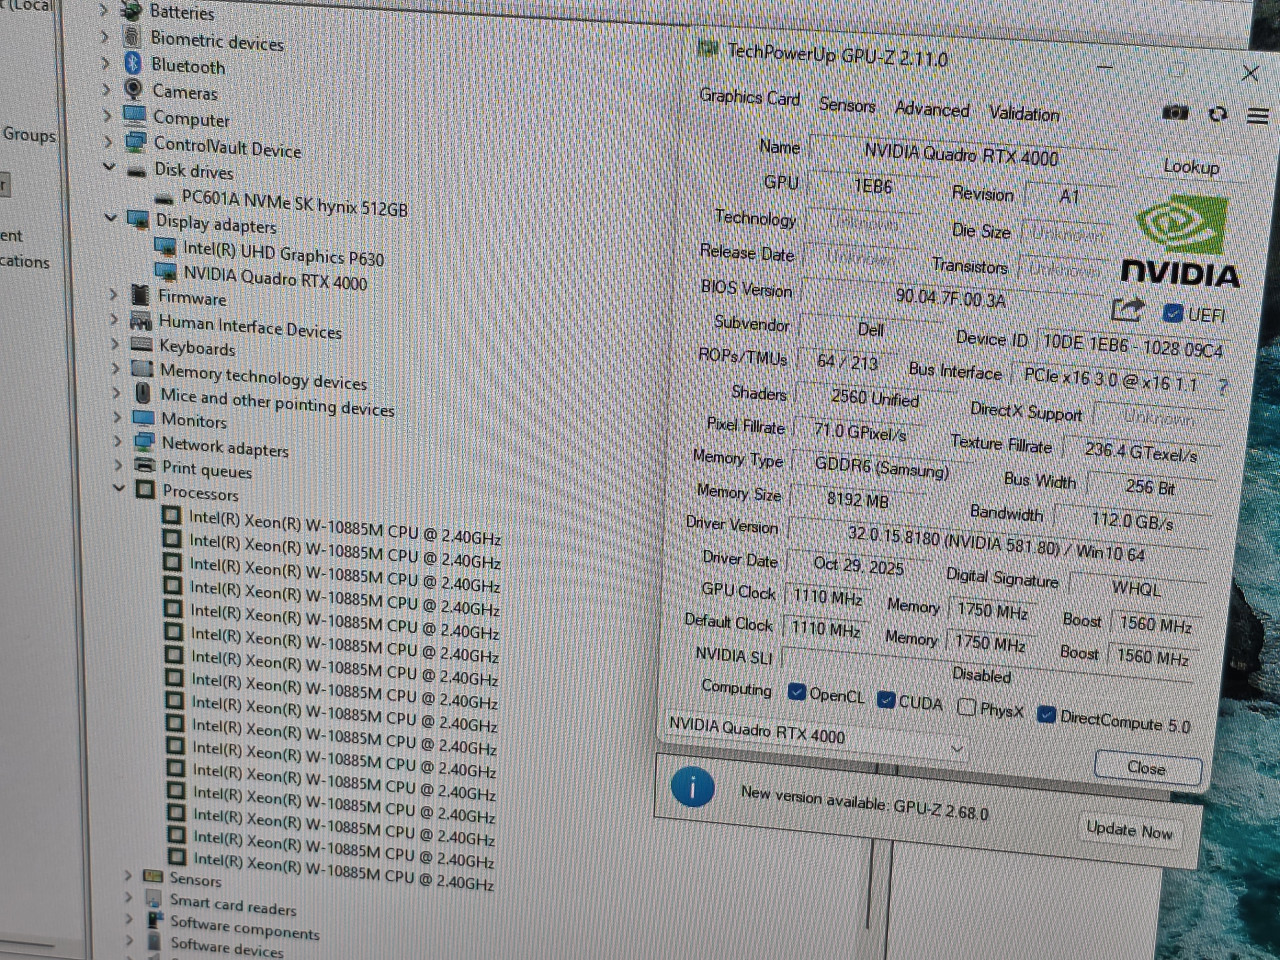Click the BIOS export share icon
The height and width of the screenshot is (960, 1280).
click(x=1127, y=310)
